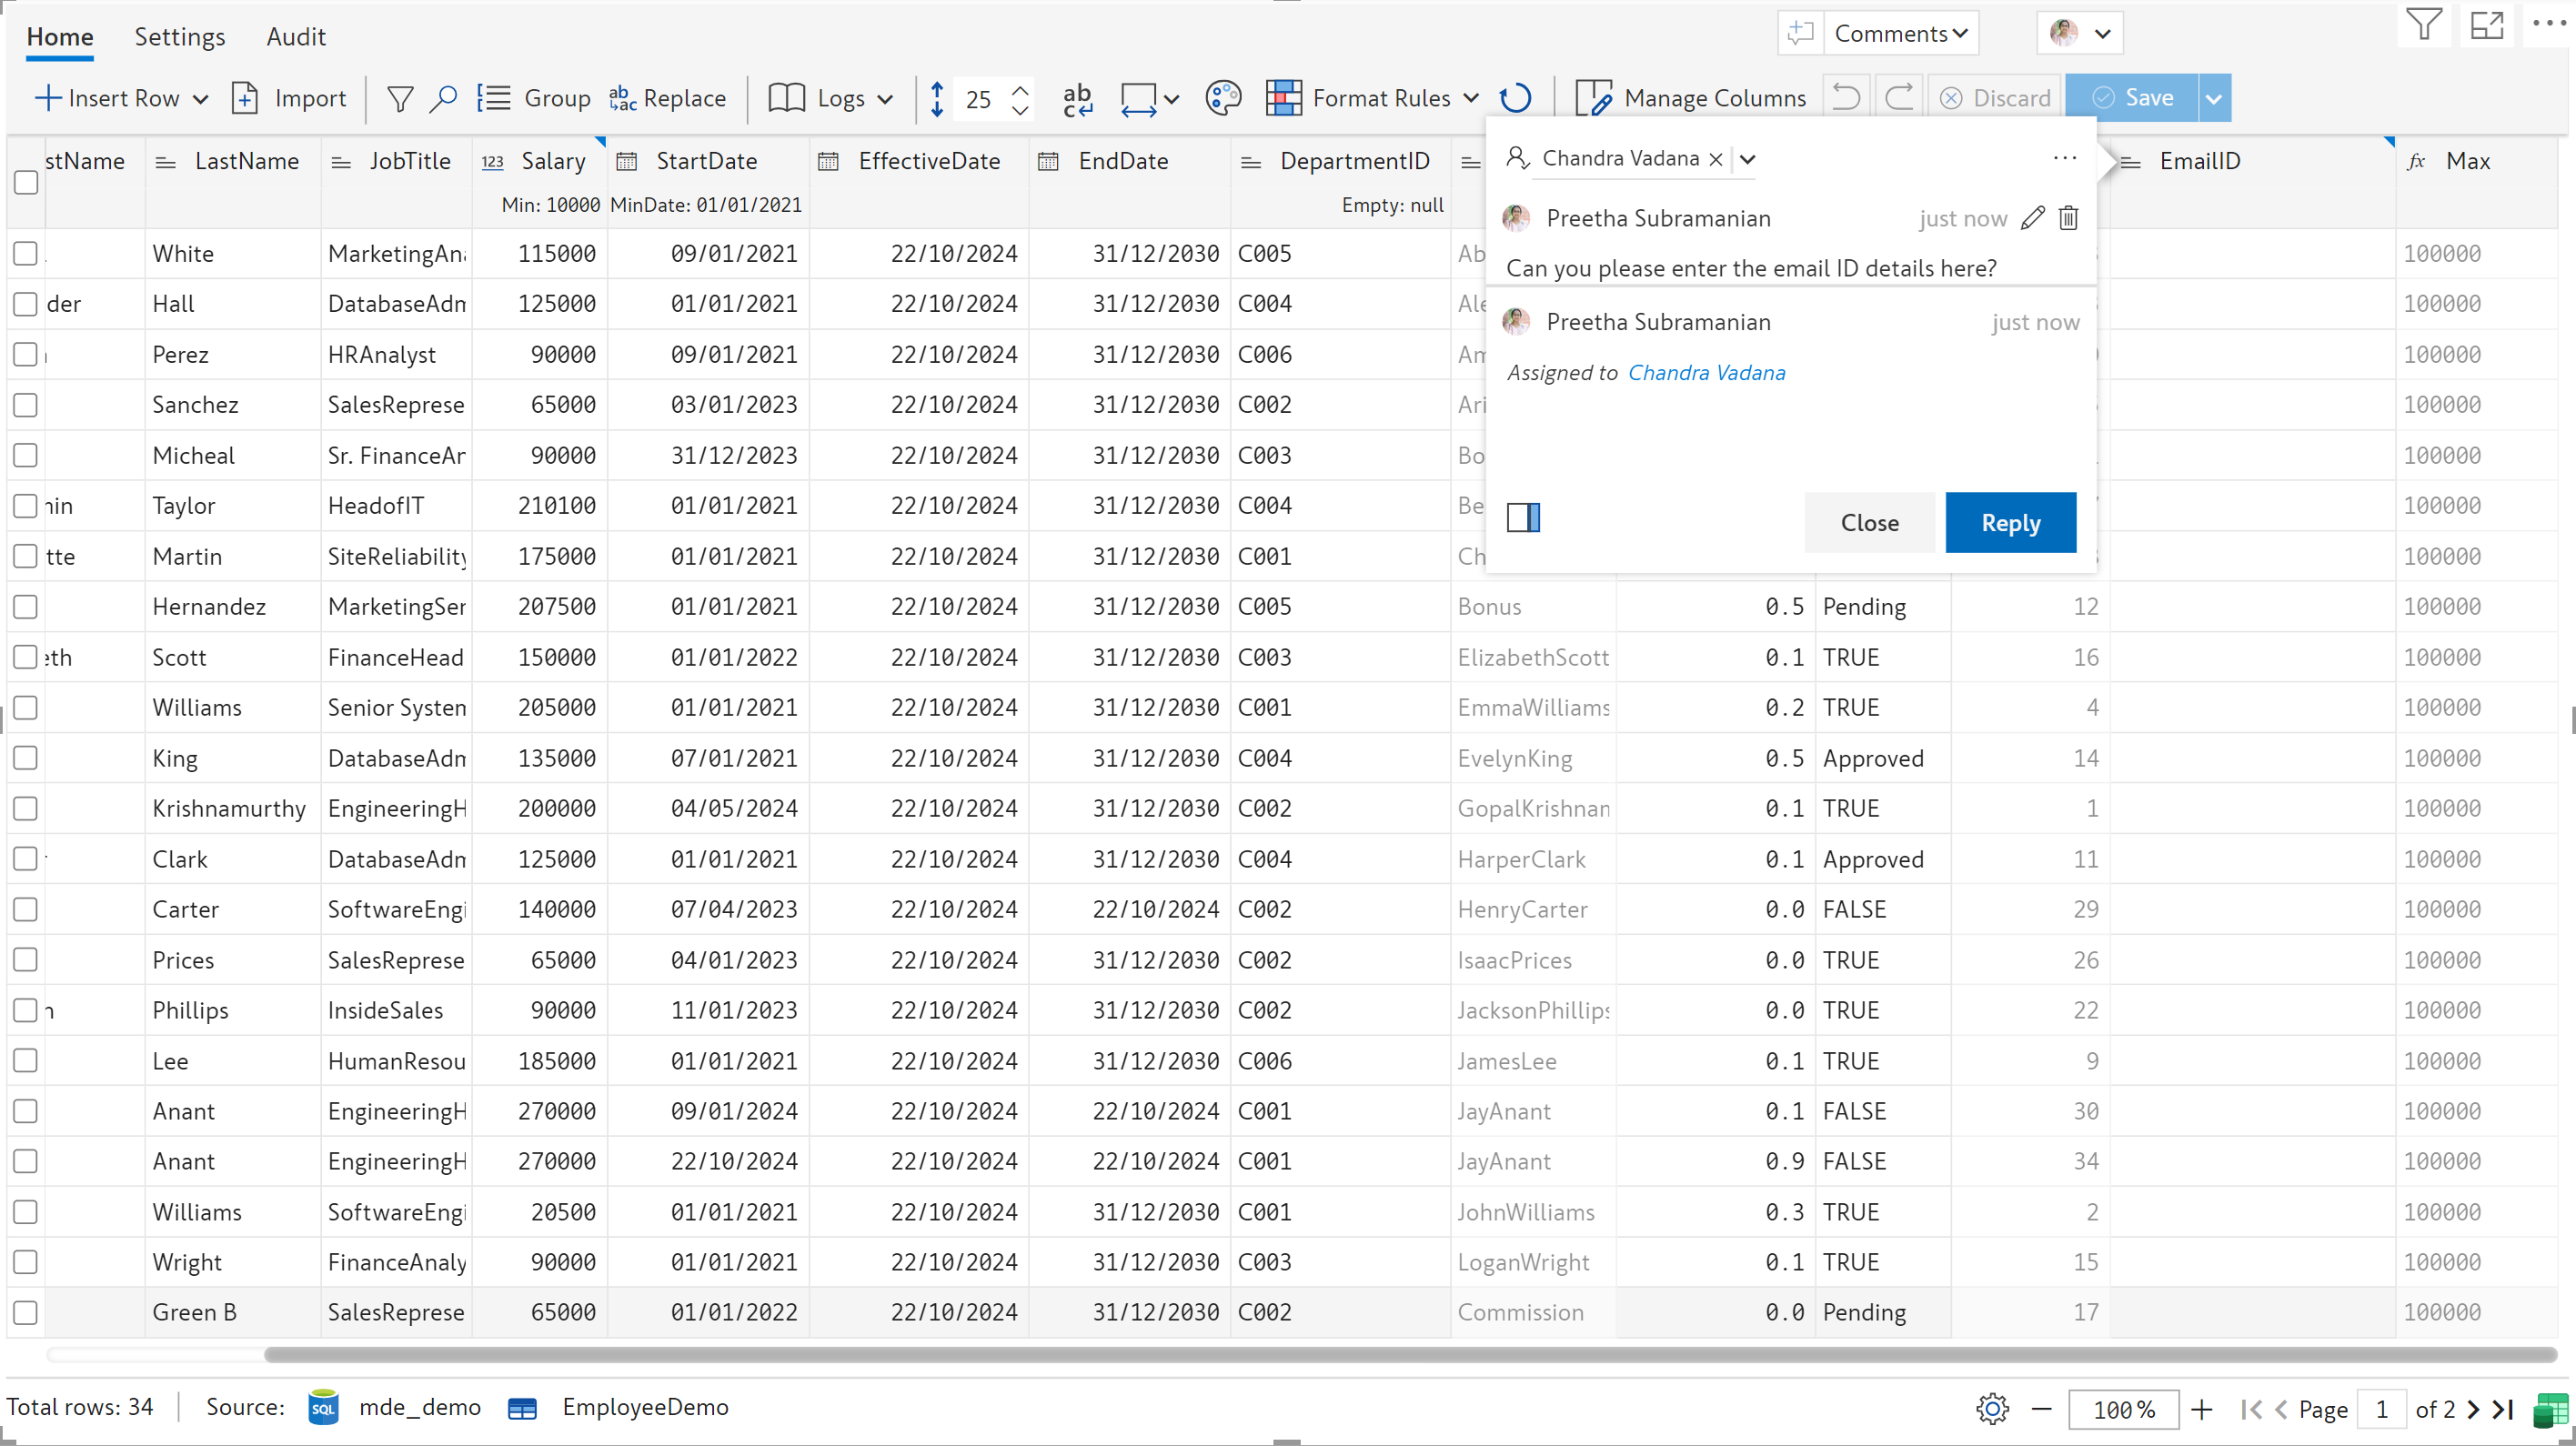2576x1446 pixels.
Task: Expand the Insert Row dropdown arrow
Action: tap(200, 99)
